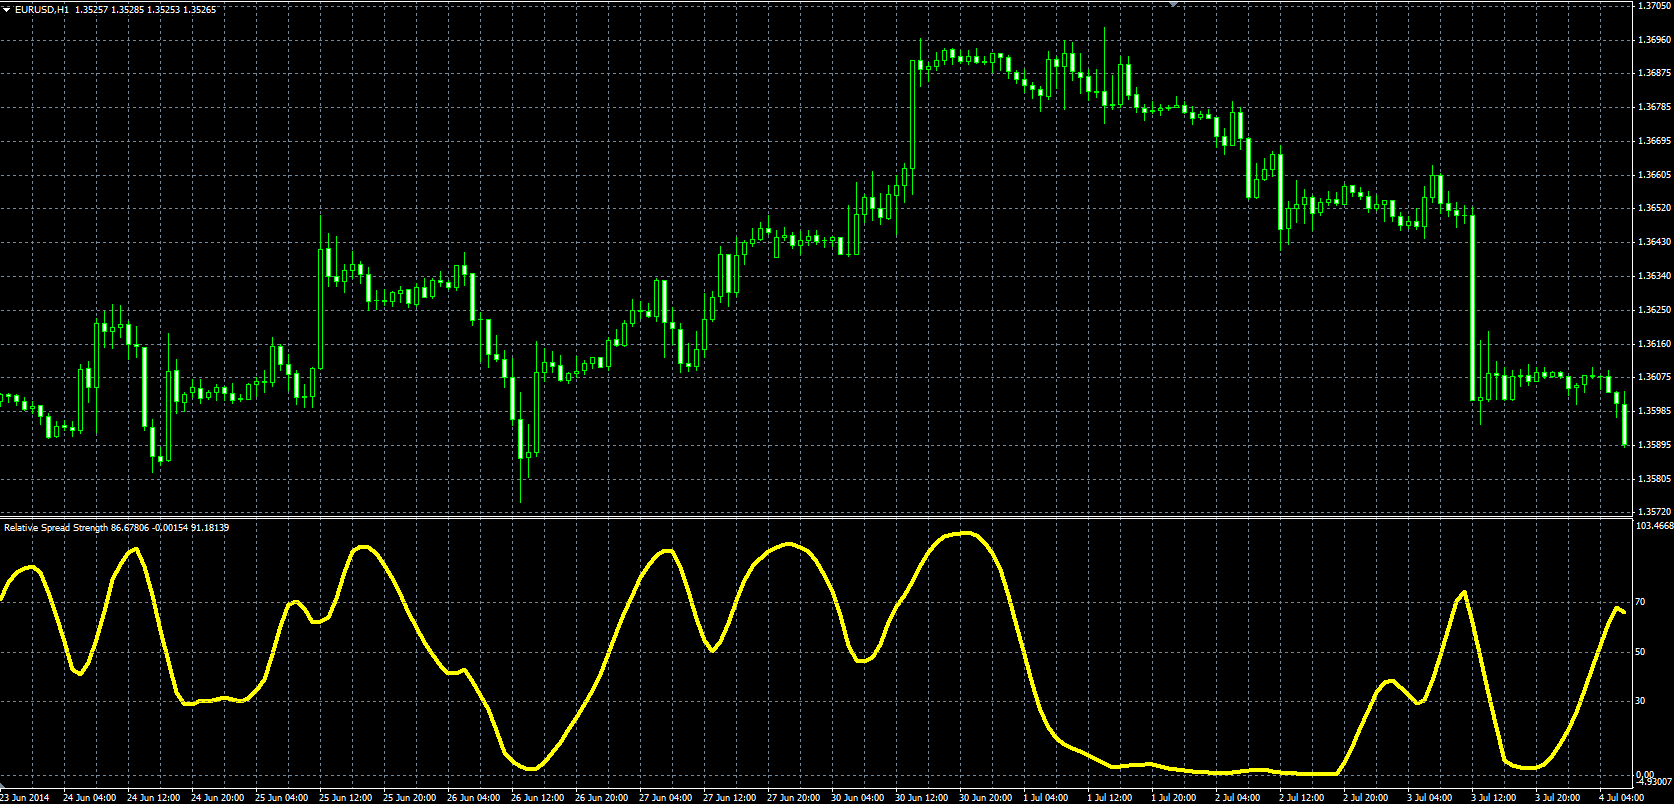The width and height of the screenshot is (1674, 804).
Task: Click the 1.36430 price label
Action: point(1654,242)
